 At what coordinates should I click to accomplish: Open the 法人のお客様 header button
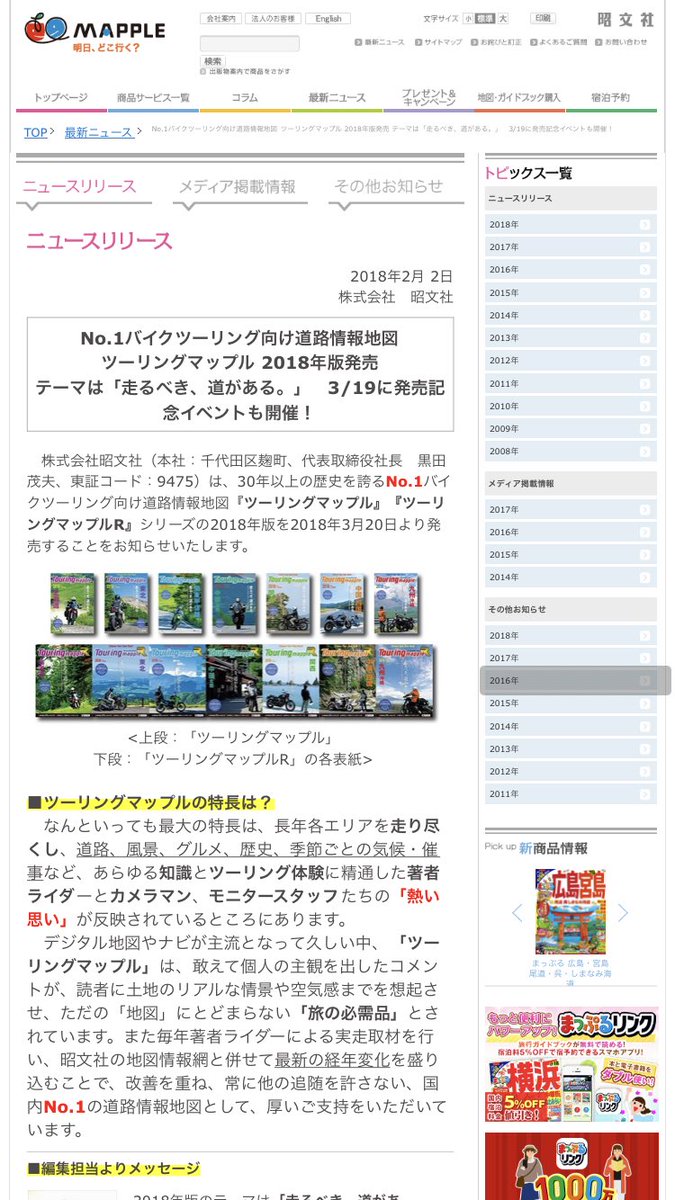tap(274, 18)
